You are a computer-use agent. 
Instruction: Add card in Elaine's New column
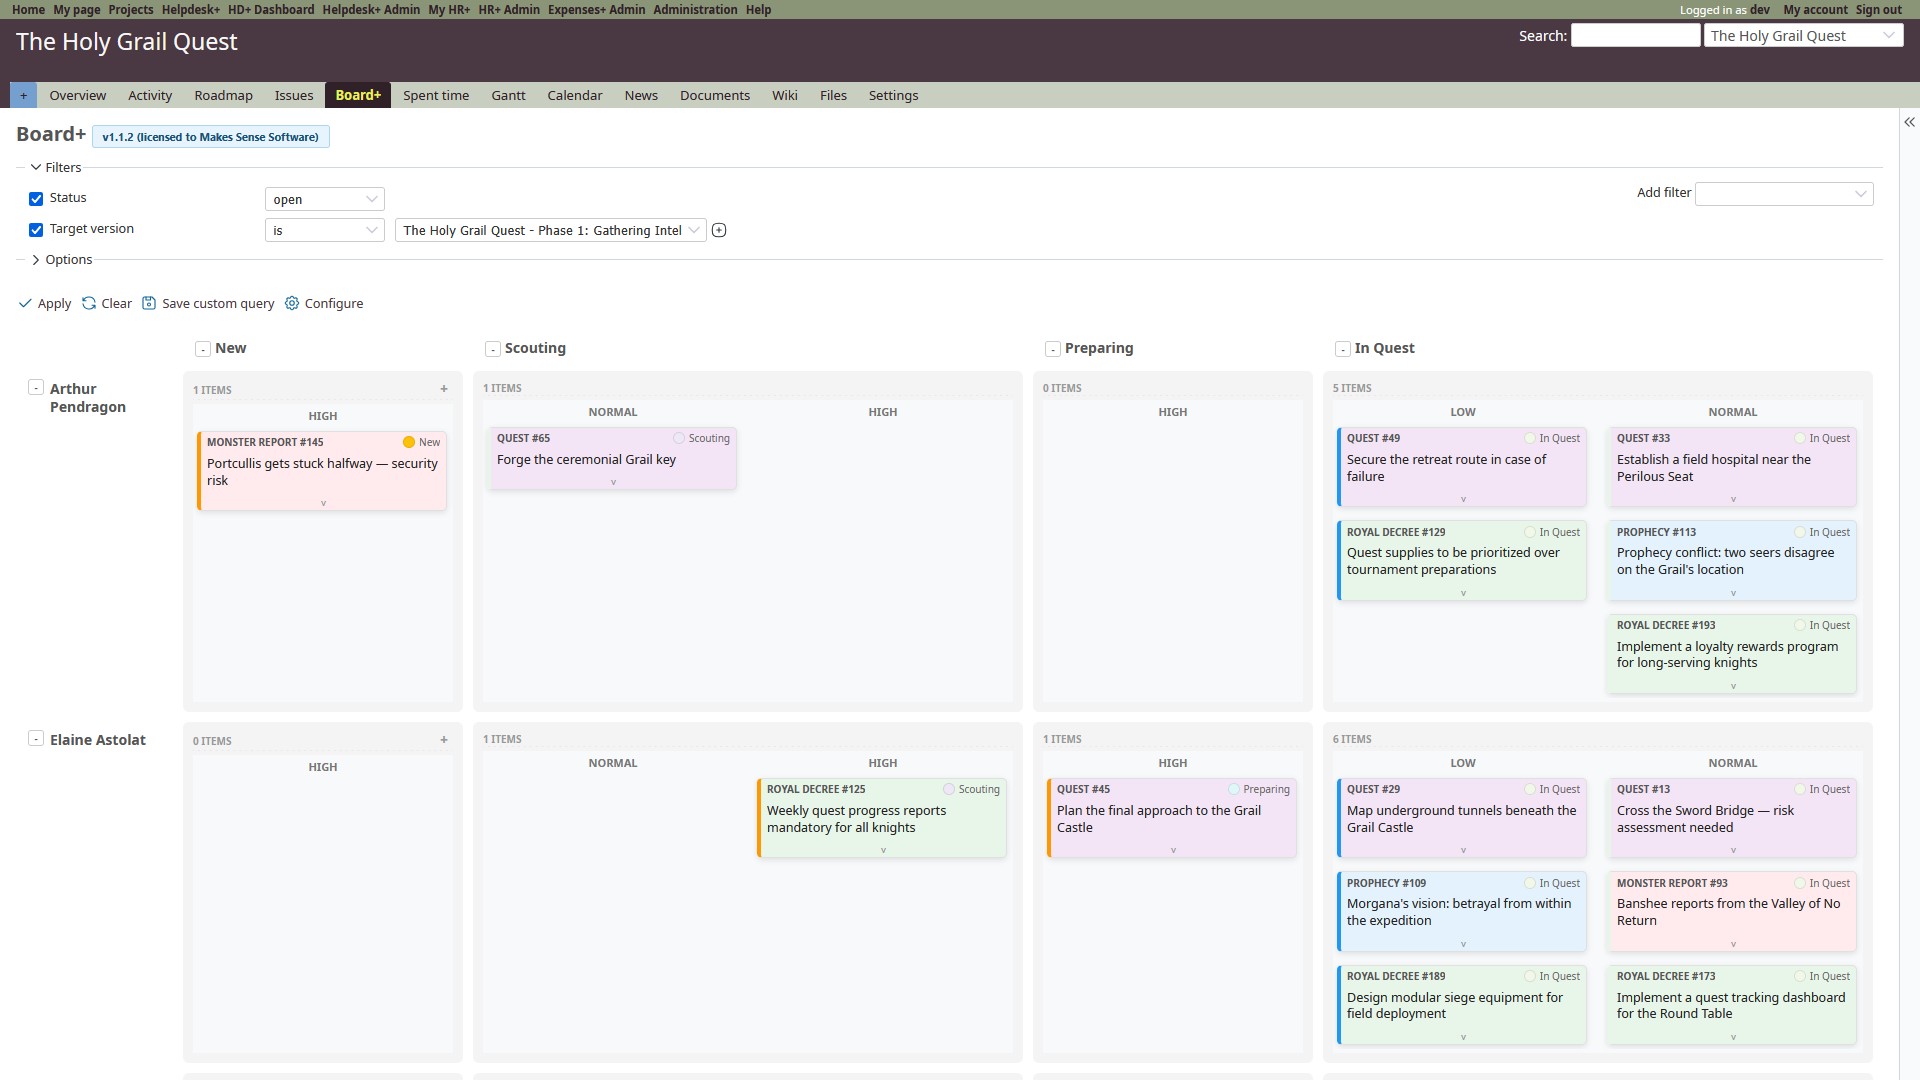[444, 740]
